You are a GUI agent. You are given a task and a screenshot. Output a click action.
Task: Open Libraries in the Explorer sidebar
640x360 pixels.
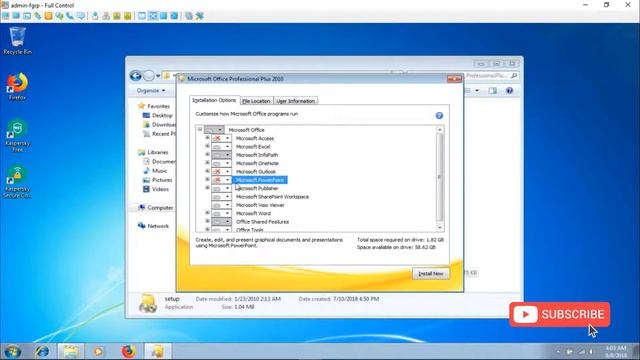coord(153,152)
